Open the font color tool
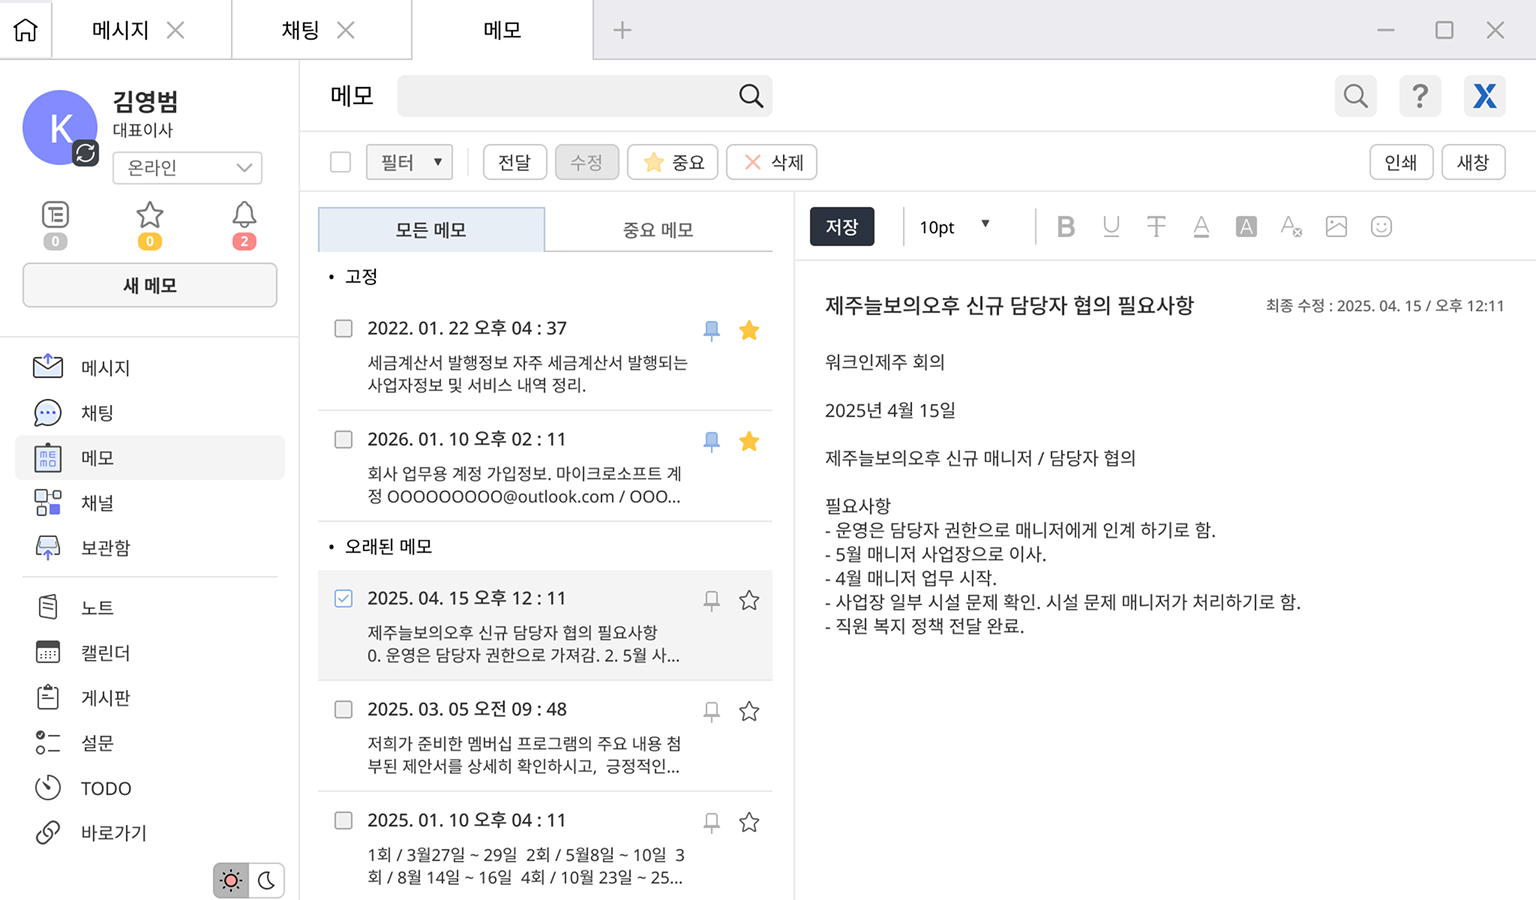1536x900 pixels. pos(1201,226)
